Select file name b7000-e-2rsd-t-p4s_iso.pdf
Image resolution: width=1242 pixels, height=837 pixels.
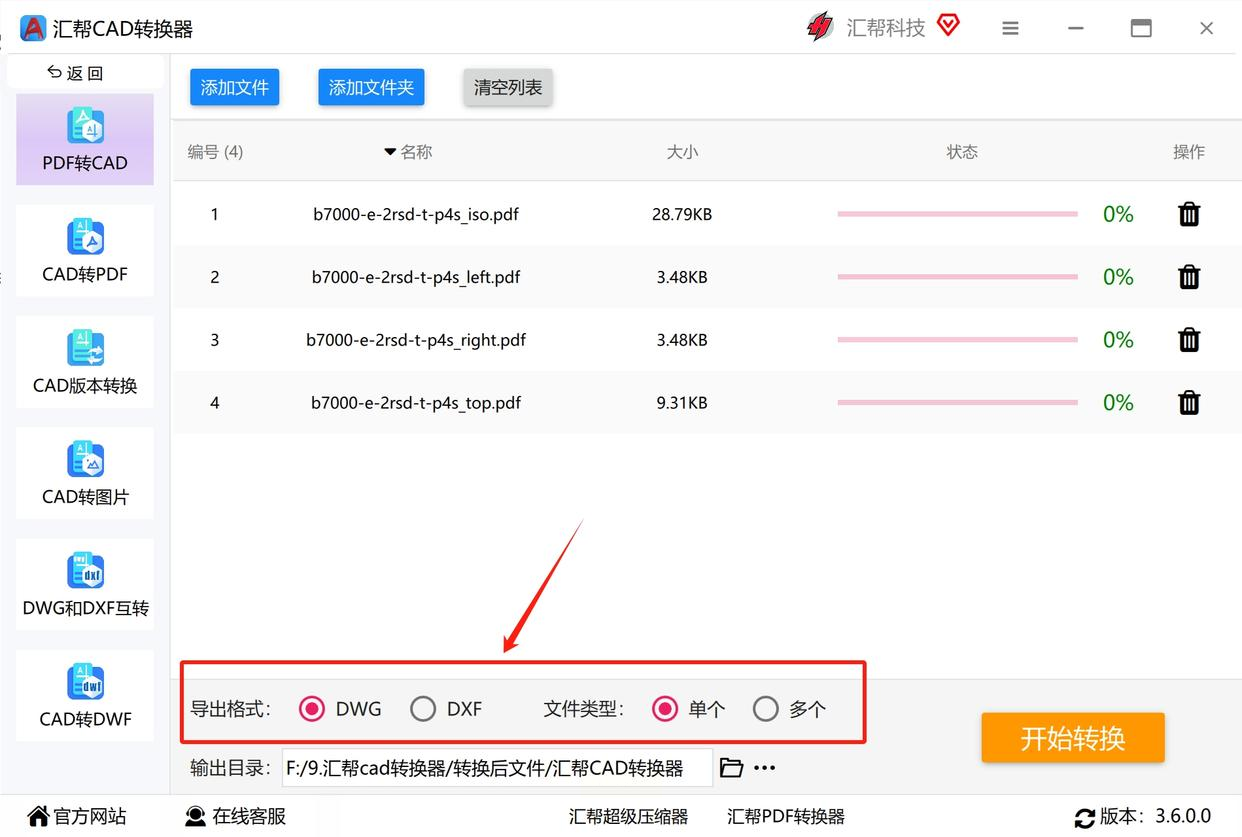pos(416,214)
